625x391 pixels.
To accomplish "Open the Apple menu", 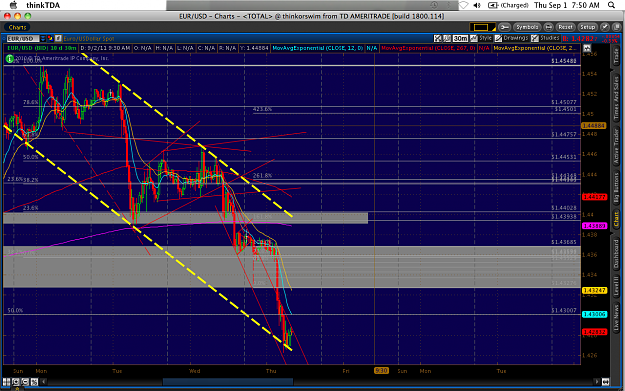I will tap(13, 5).
